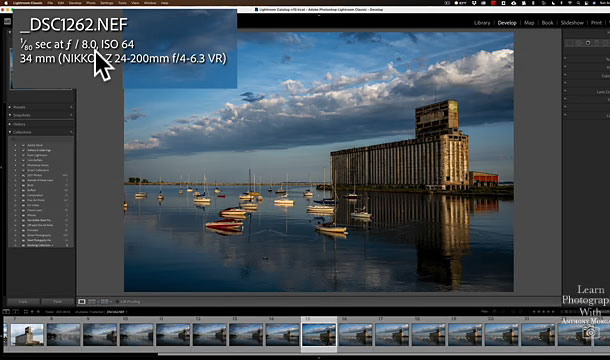Open the main window display icon in filmstrip bar
Viewport: 610px width, 360px height.
click(x=6, y=312)
